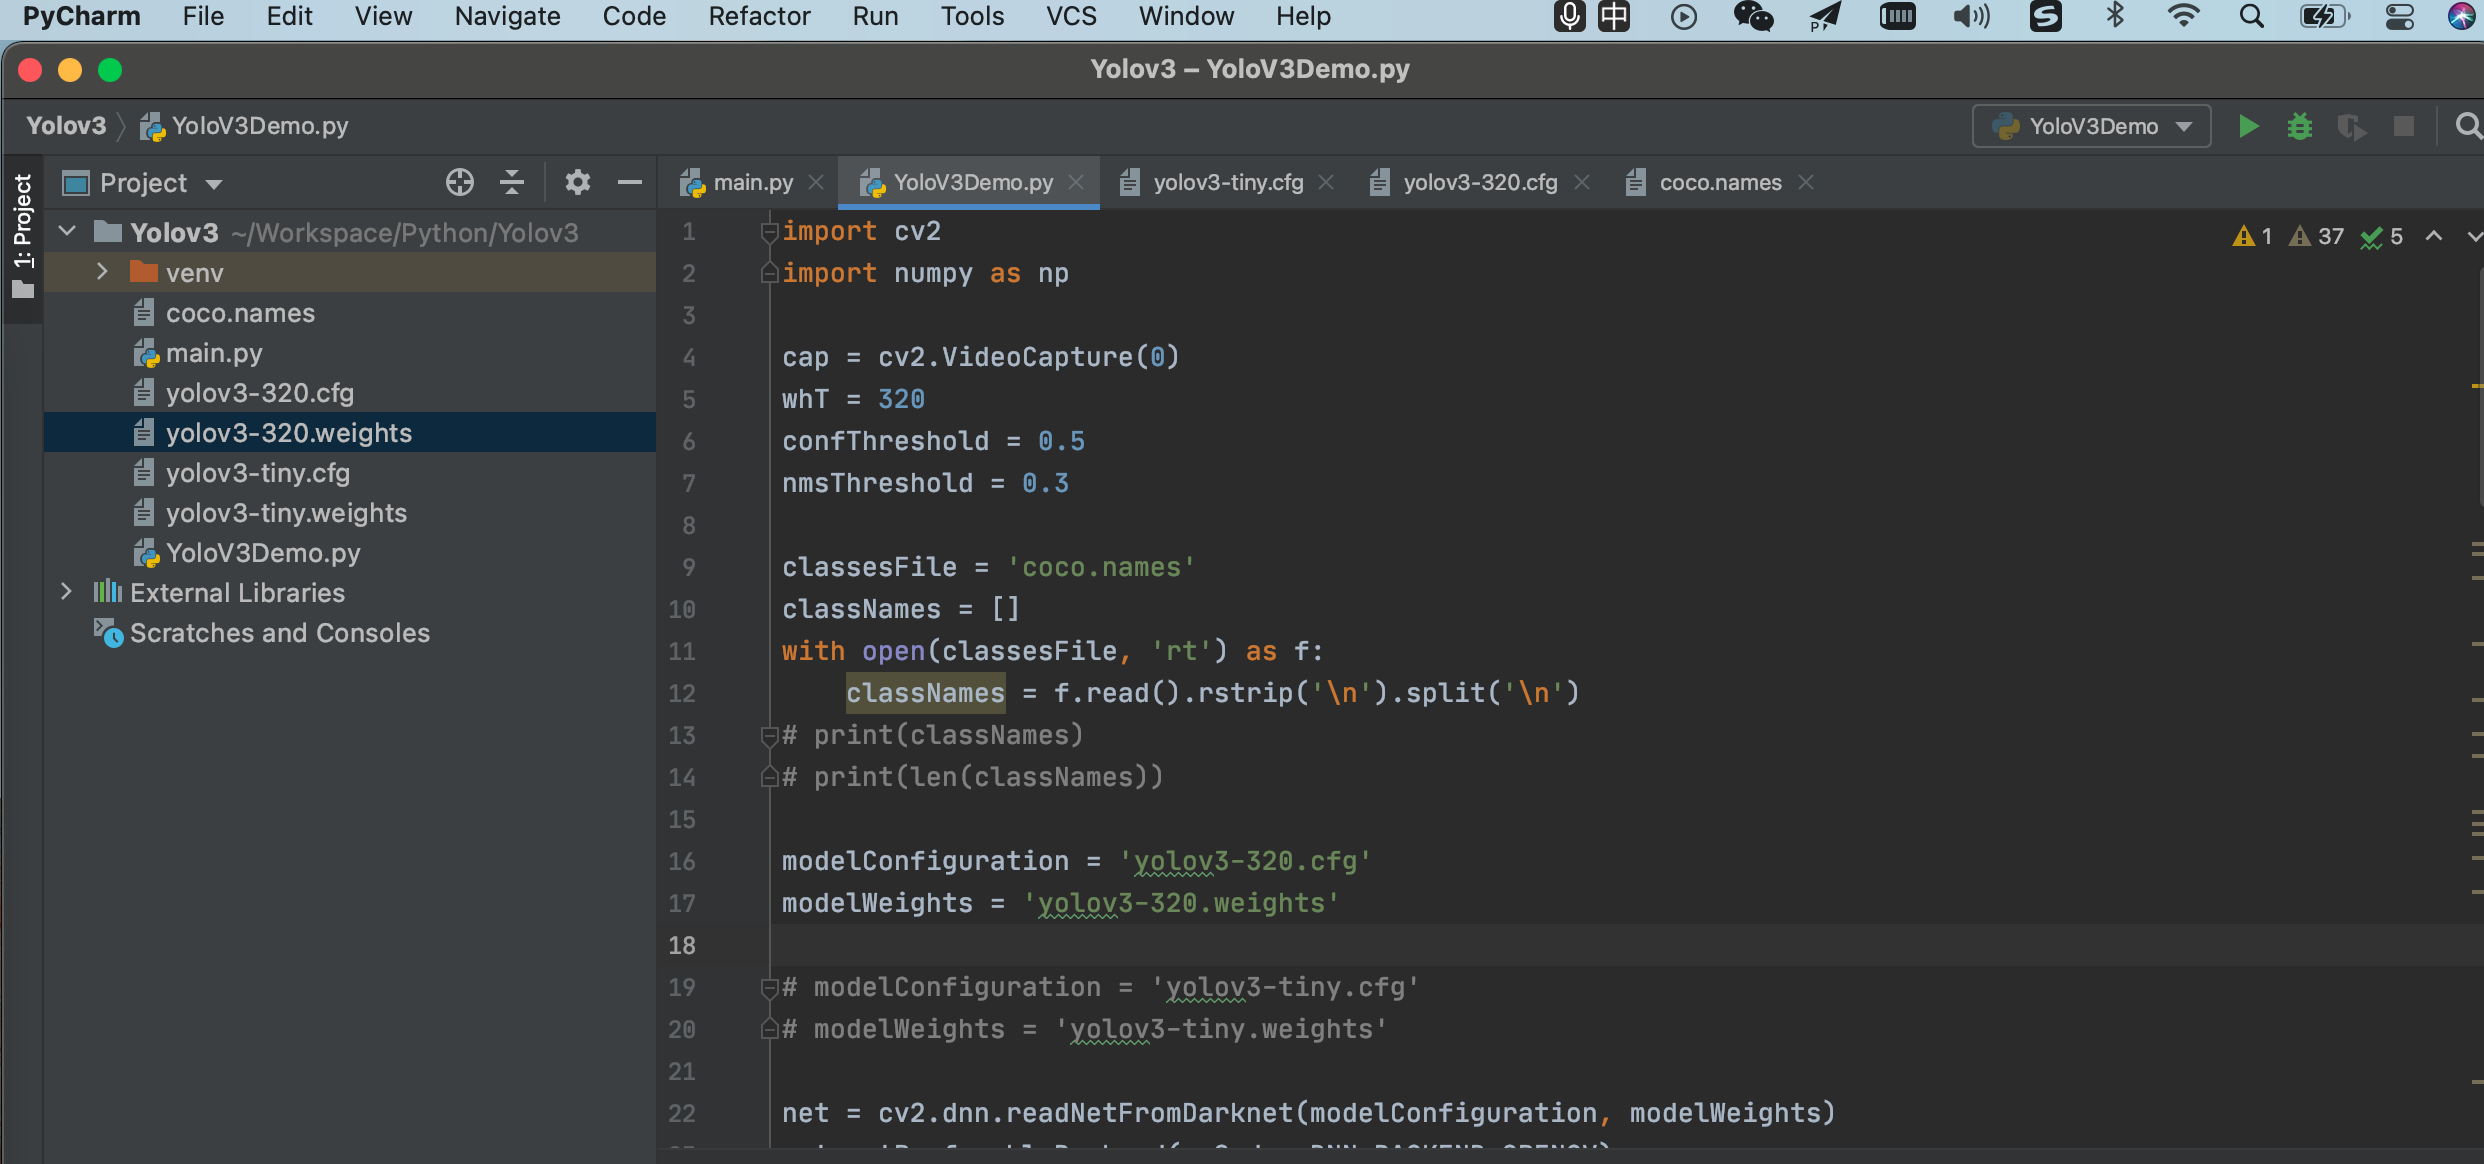
Task: Click the locate/select opened file crosshair icon
Action: tap(459, 182)
